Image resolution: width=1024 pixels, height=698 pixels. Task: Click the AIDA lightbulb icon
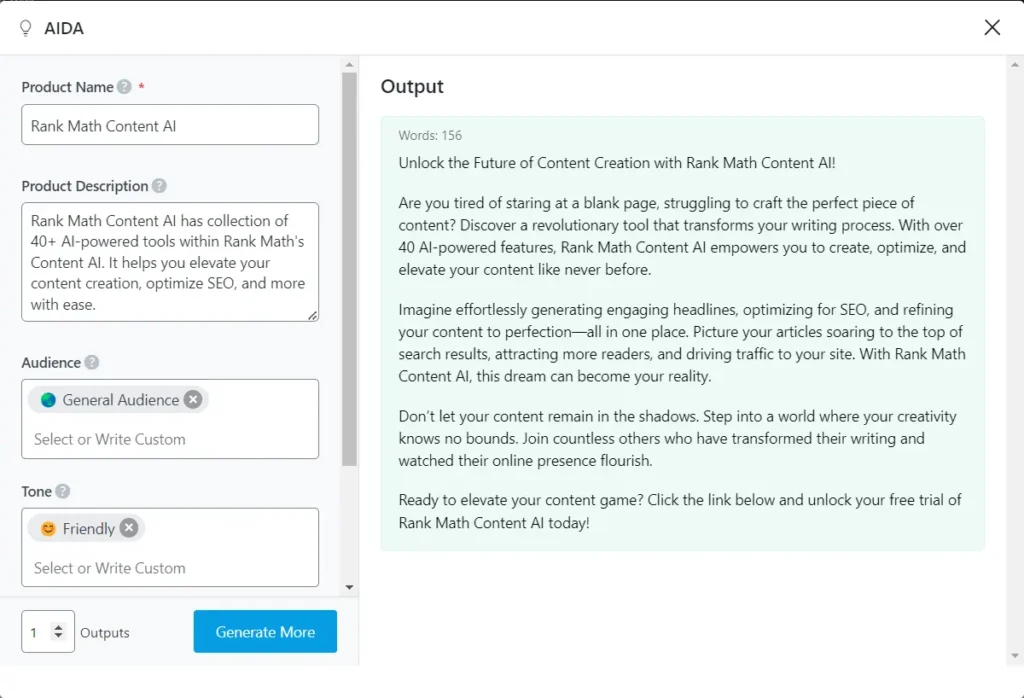click(25, 28)
